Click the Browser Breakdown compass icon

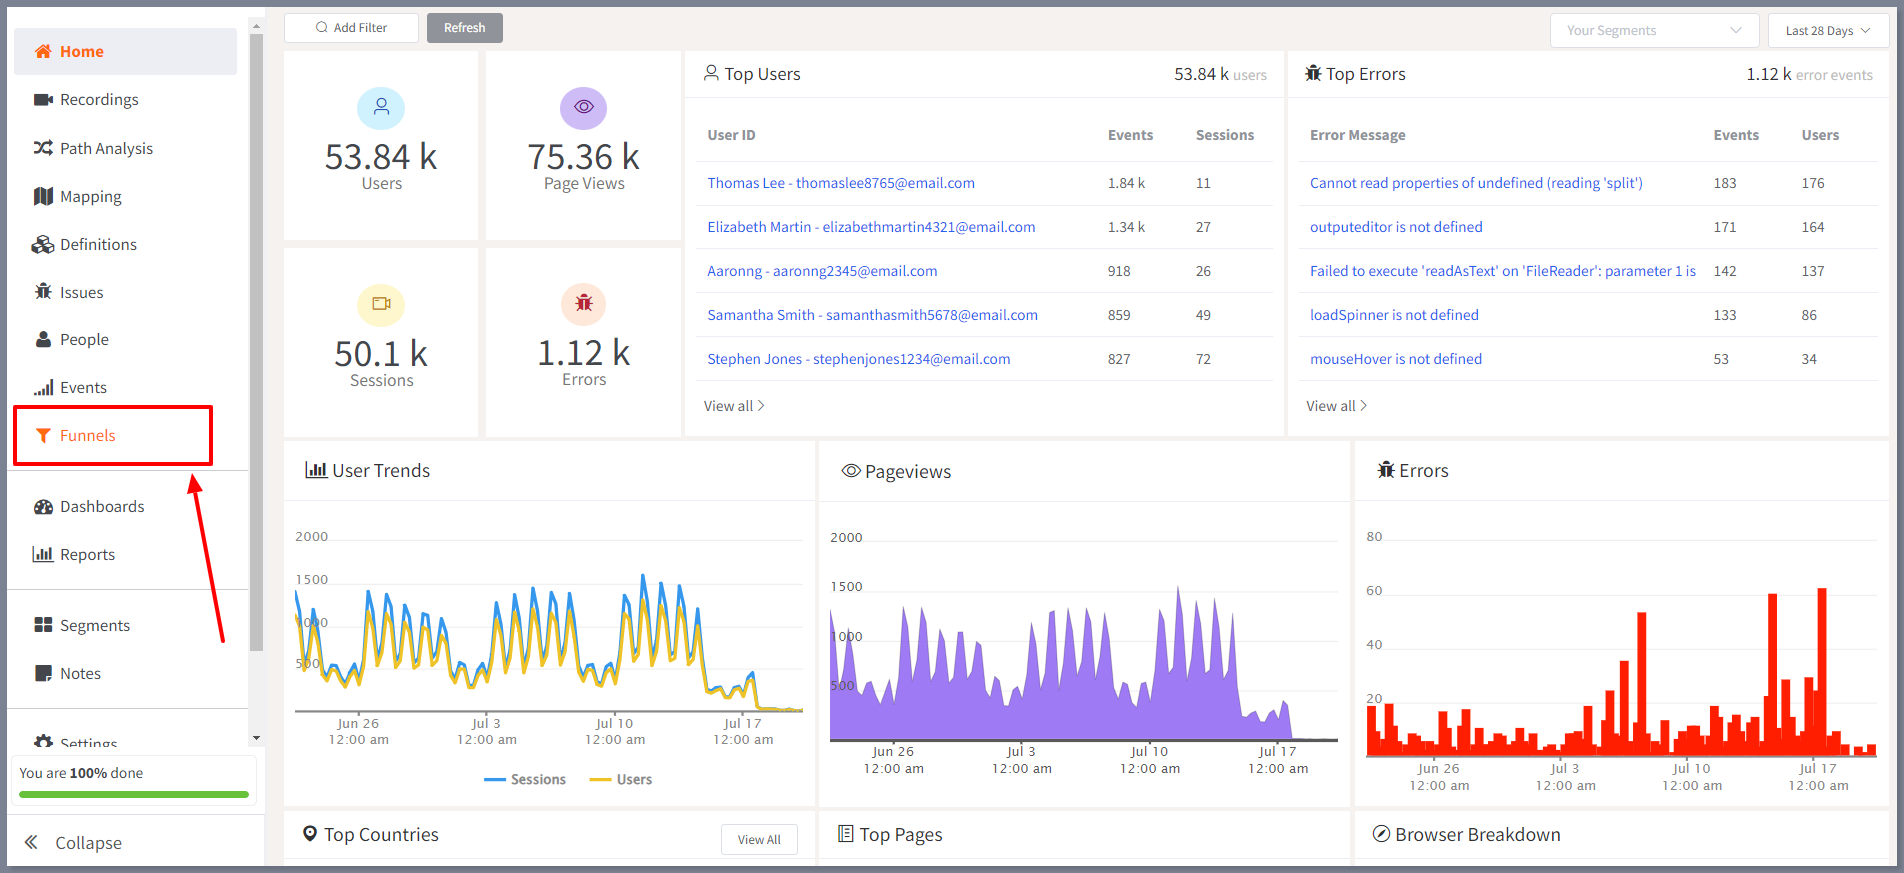click(x=1381, y=833)
